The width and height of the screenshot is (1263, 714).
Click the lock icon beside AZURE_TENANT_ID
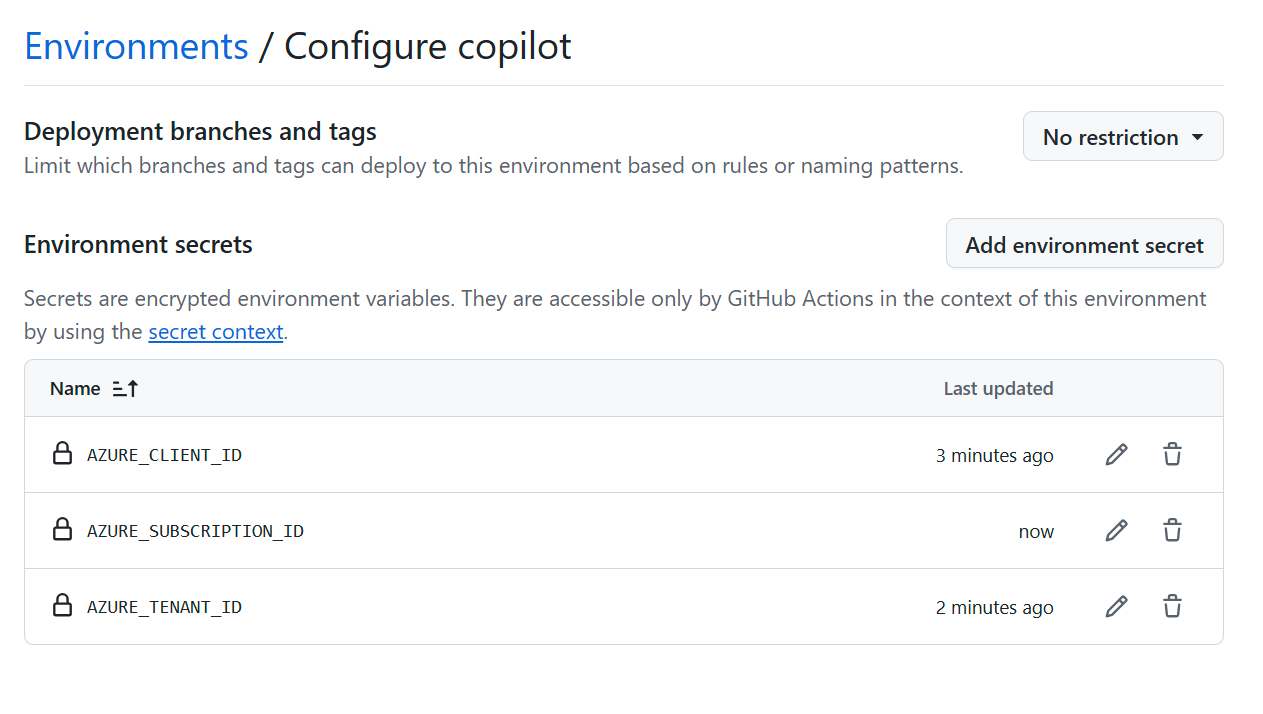point(62,606)
